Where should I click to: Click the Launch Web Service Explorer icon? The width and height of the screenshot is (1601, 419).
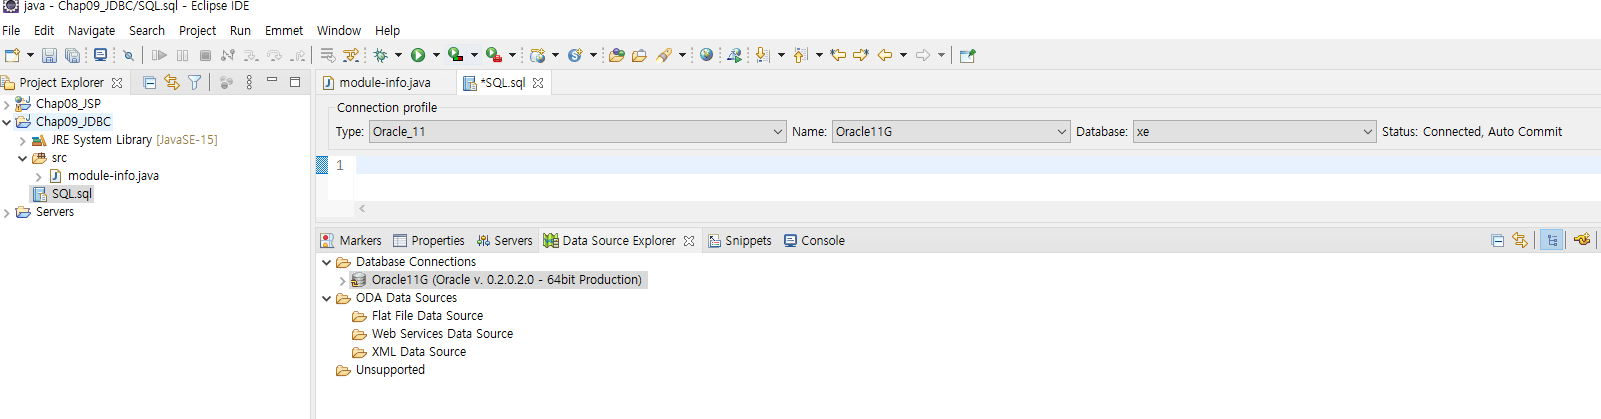735,55
